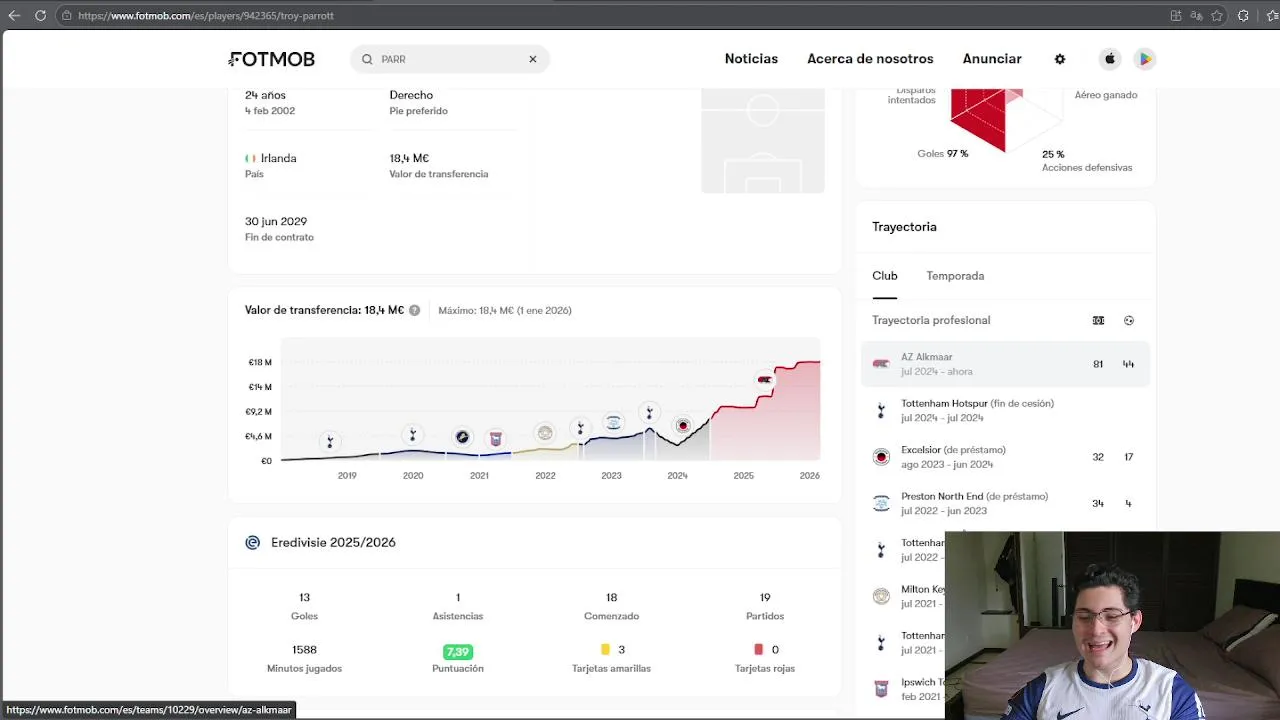Switch to the Temporada tab
The height and width of the screenshot is (720, 1280).
(x=955, y=276)
